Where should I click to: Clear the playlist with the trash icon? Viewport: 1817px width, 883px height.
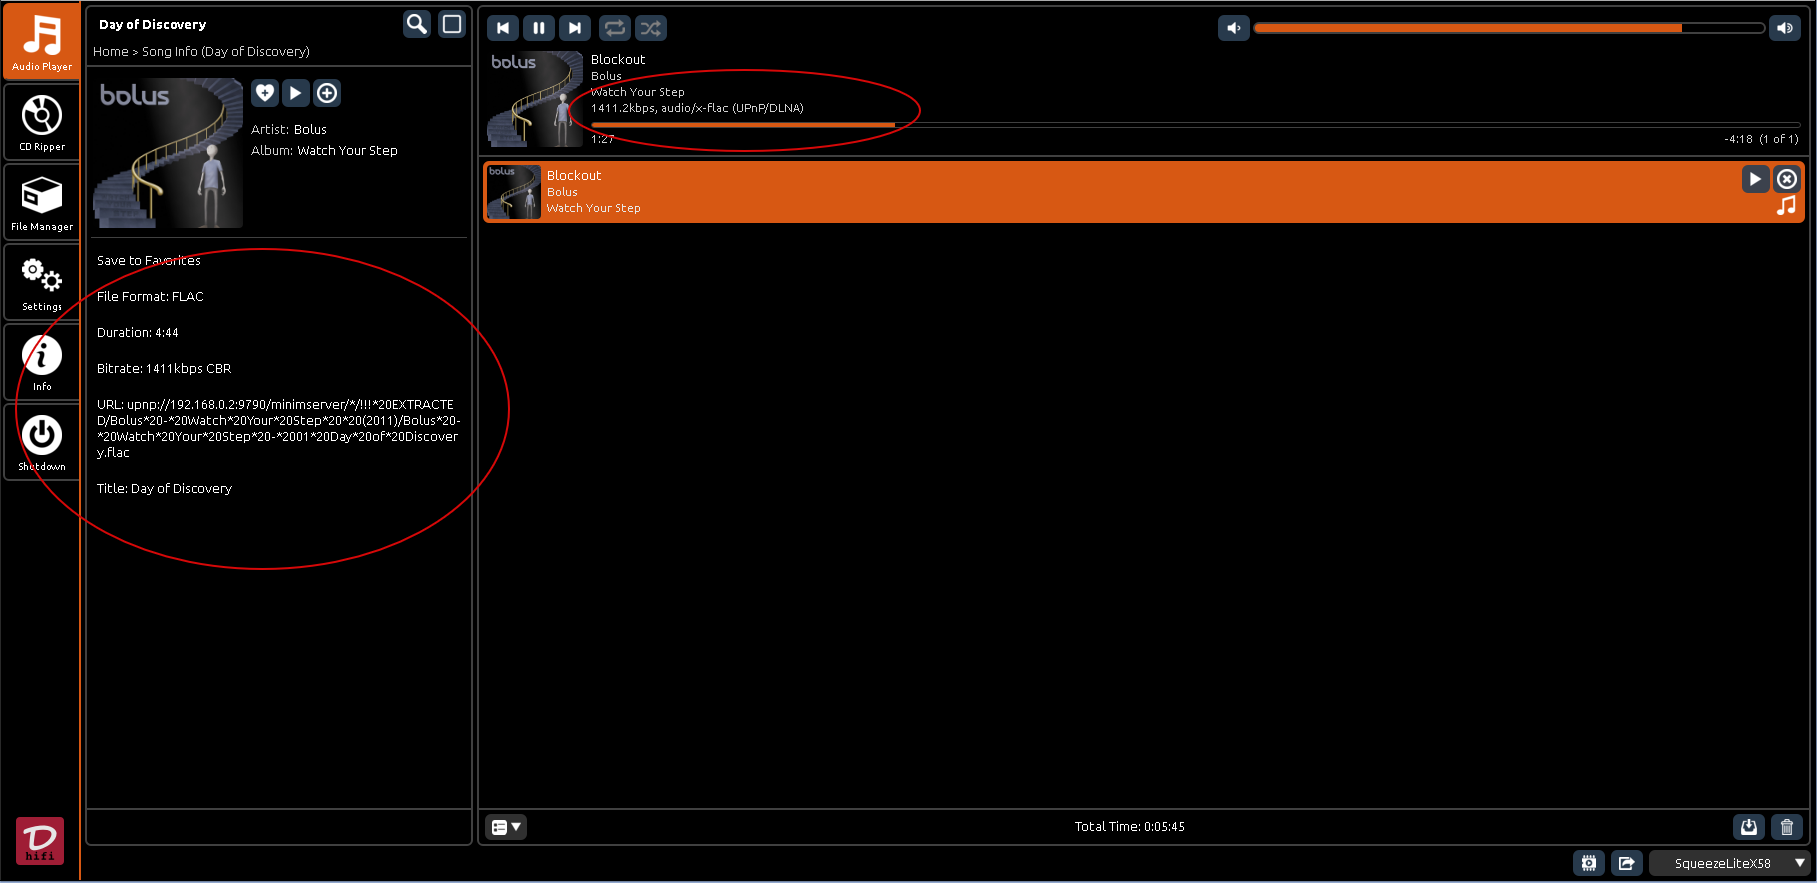[1787, 827]
